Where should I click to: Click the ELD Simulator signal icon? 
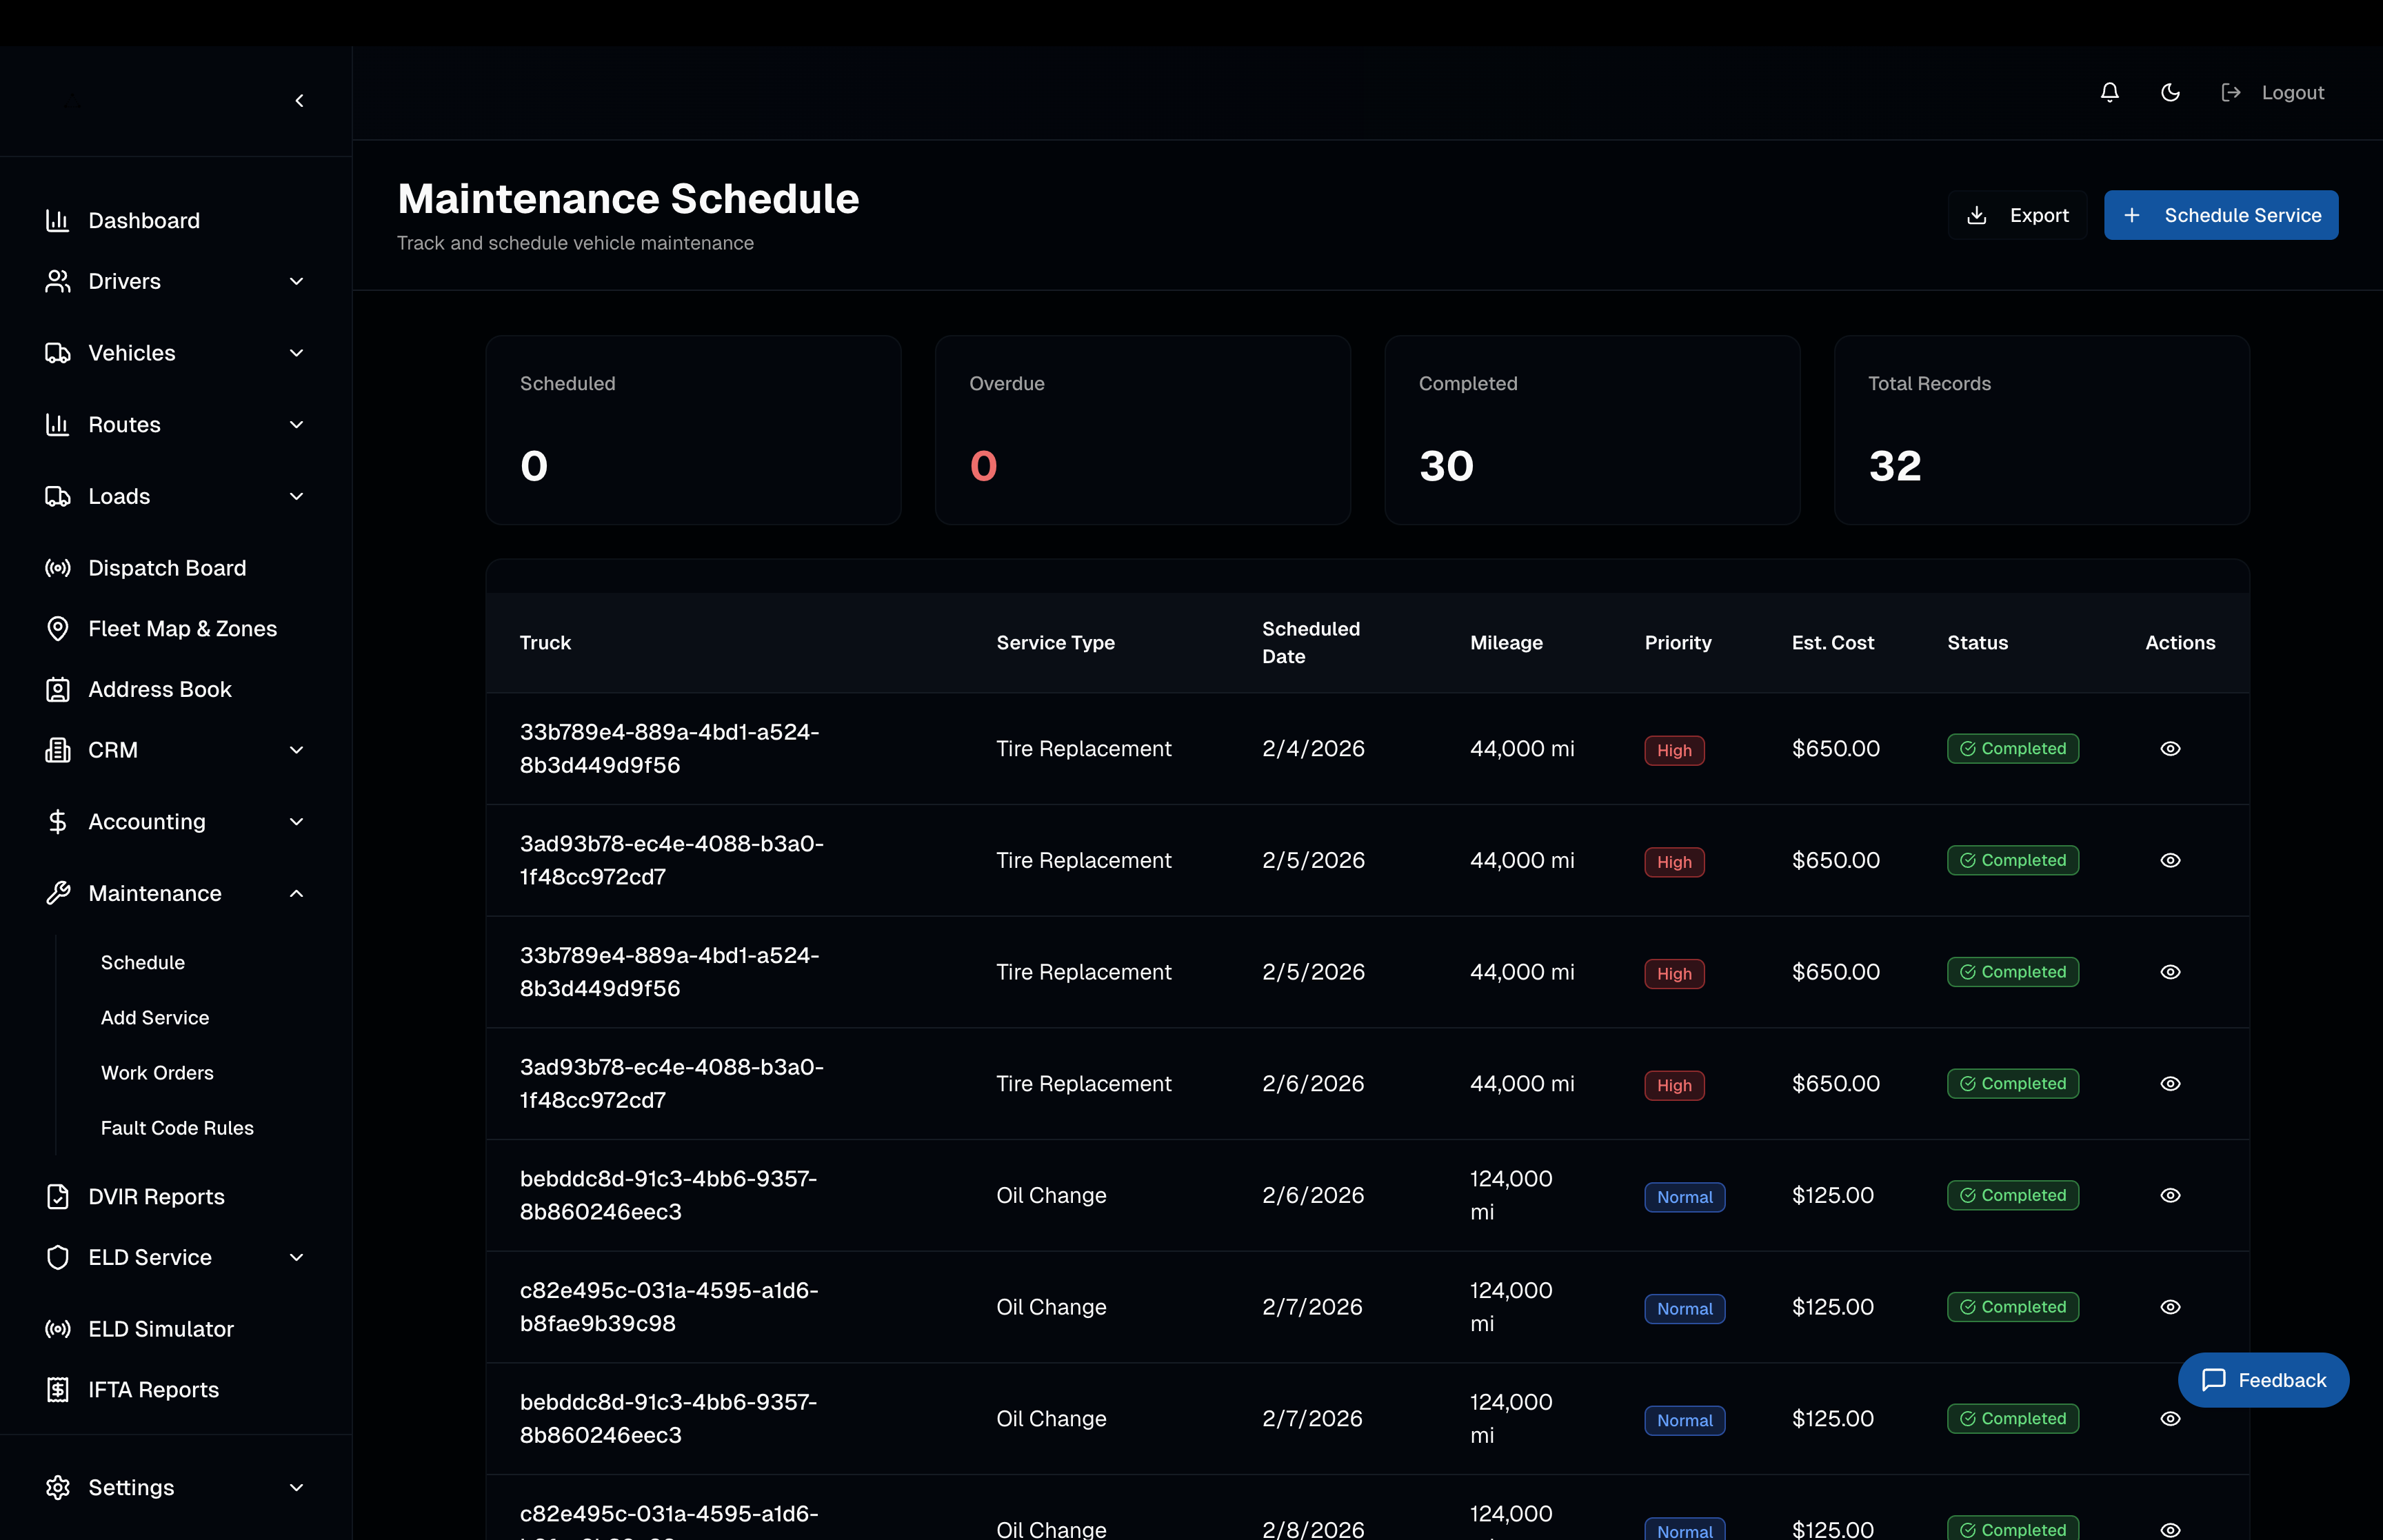(x=58, y=1328)
